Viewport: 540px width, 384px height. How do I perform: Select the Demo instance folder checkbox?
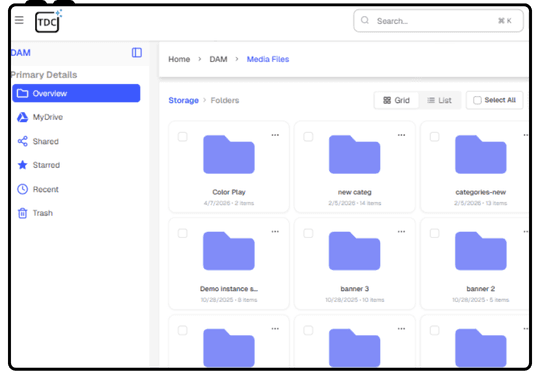[183, 233]
